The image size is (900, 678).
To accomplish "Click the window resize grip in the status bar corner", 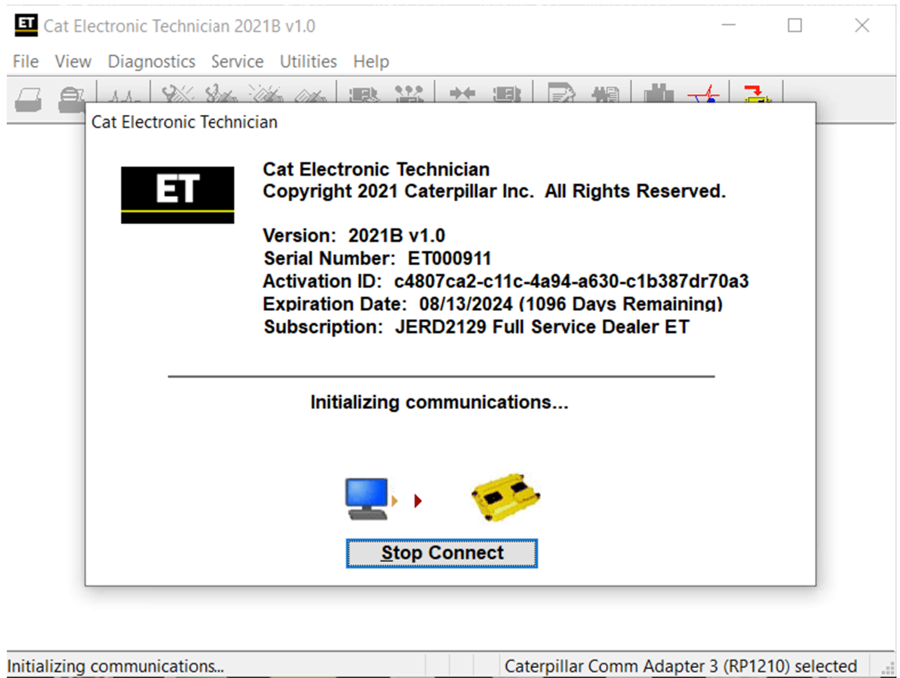I will coord(889,667).
